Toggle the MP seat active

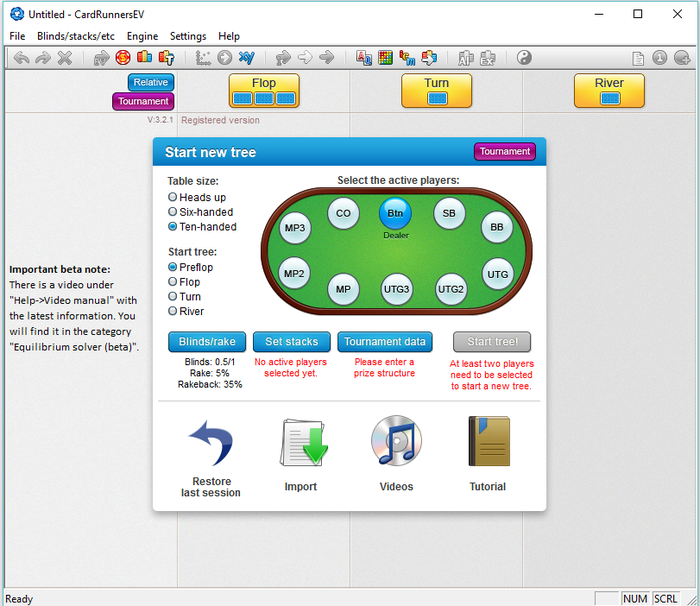(343, 289)
